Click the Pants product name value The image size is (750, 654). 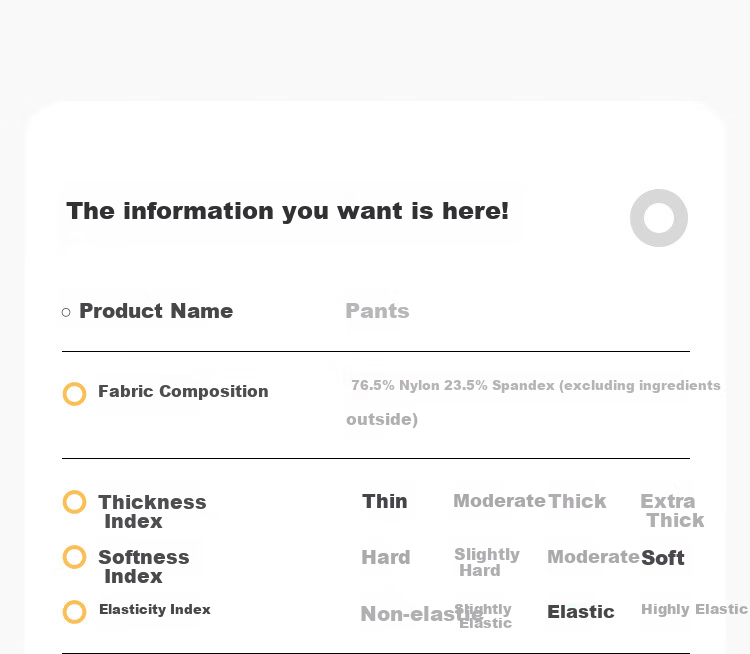[377, 311]
